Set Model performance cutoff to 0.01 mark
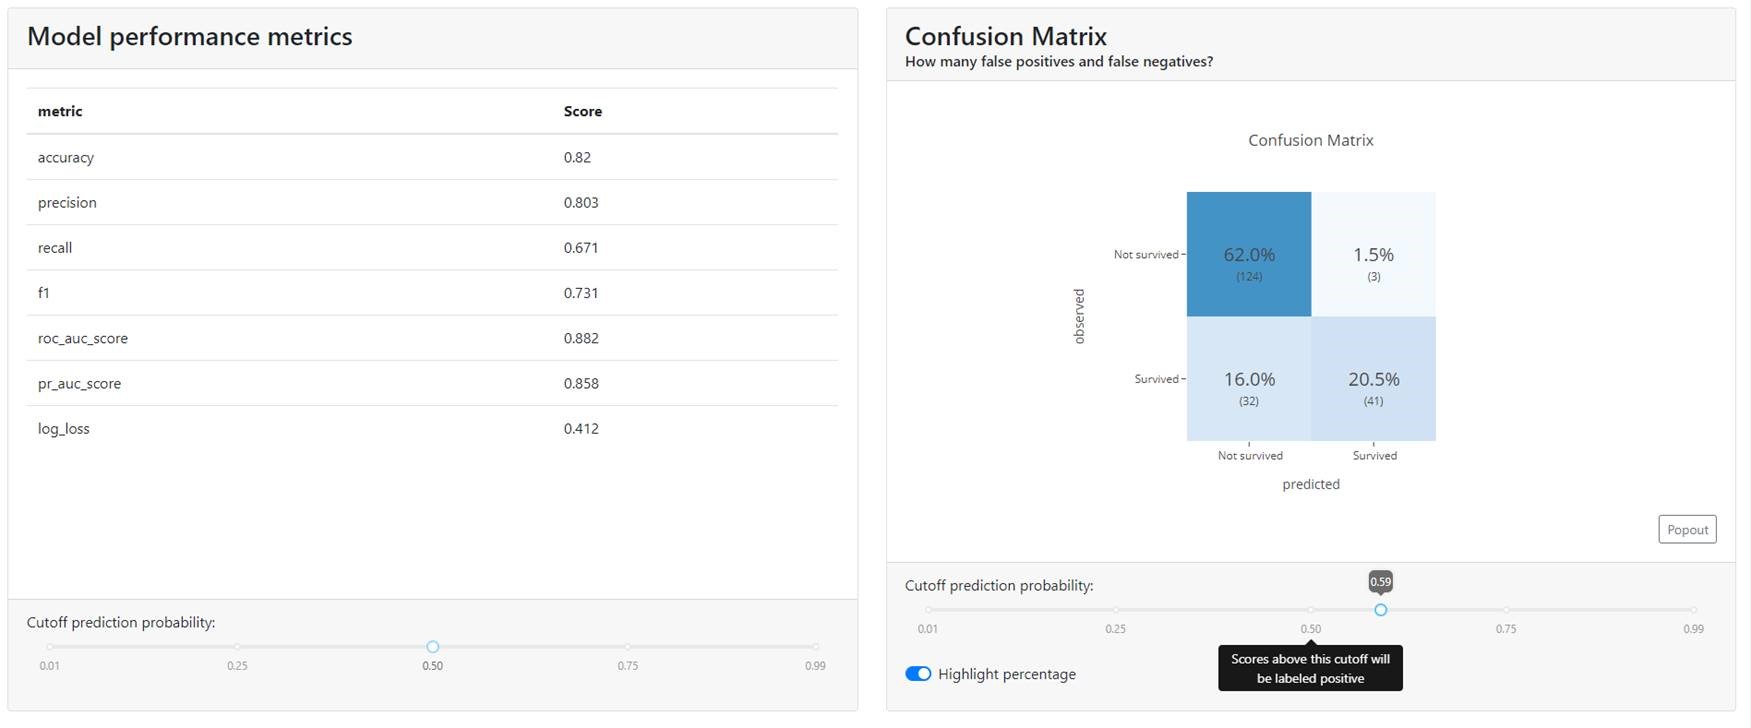 [50, 647]
